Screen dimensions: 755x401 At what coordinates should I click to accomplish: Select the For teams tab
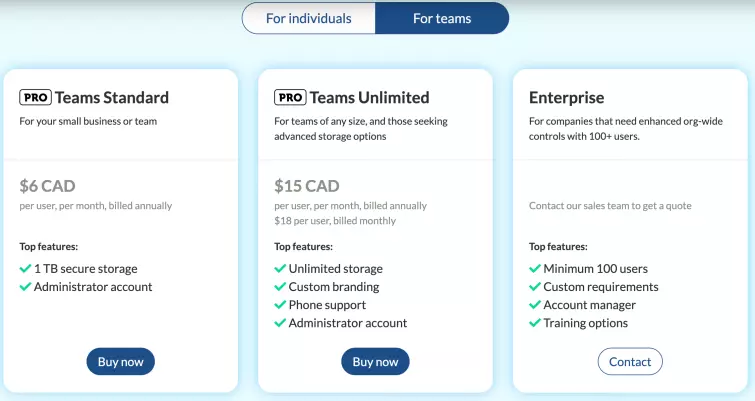(442, 18)
